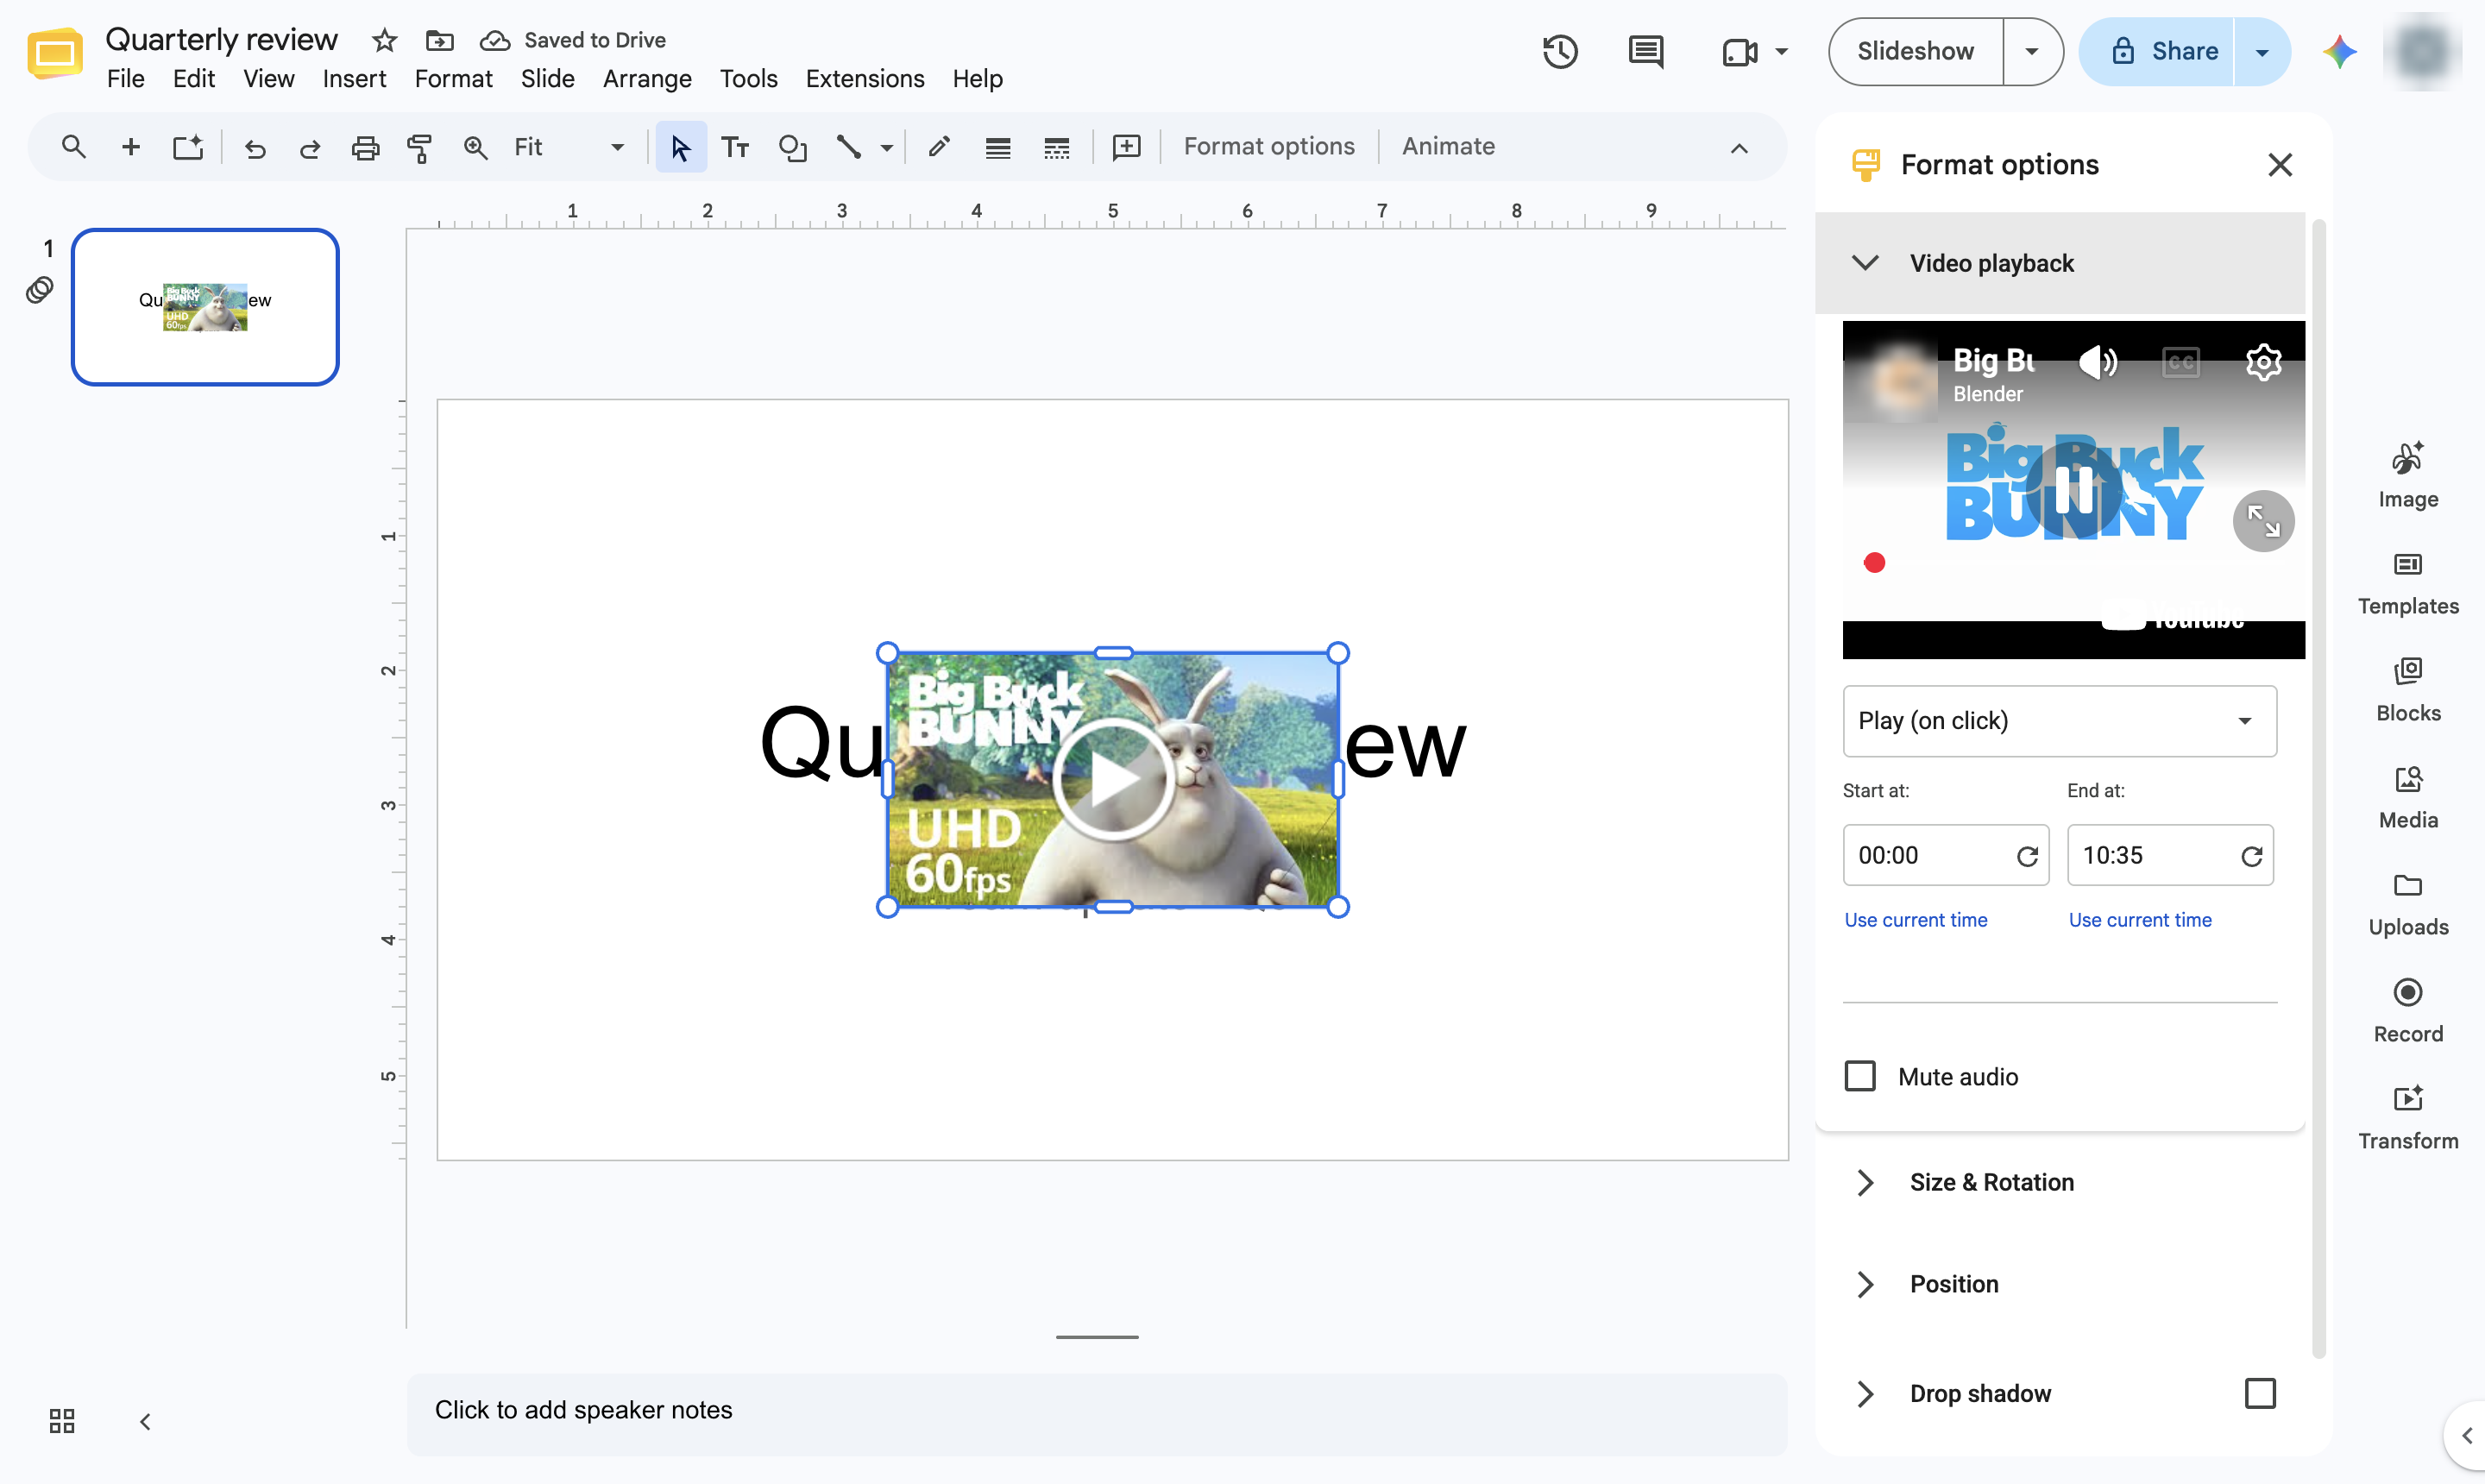2485x1484 pixels.
Task: Open grid view icon at bottom left
Action: coord(62,1421)
